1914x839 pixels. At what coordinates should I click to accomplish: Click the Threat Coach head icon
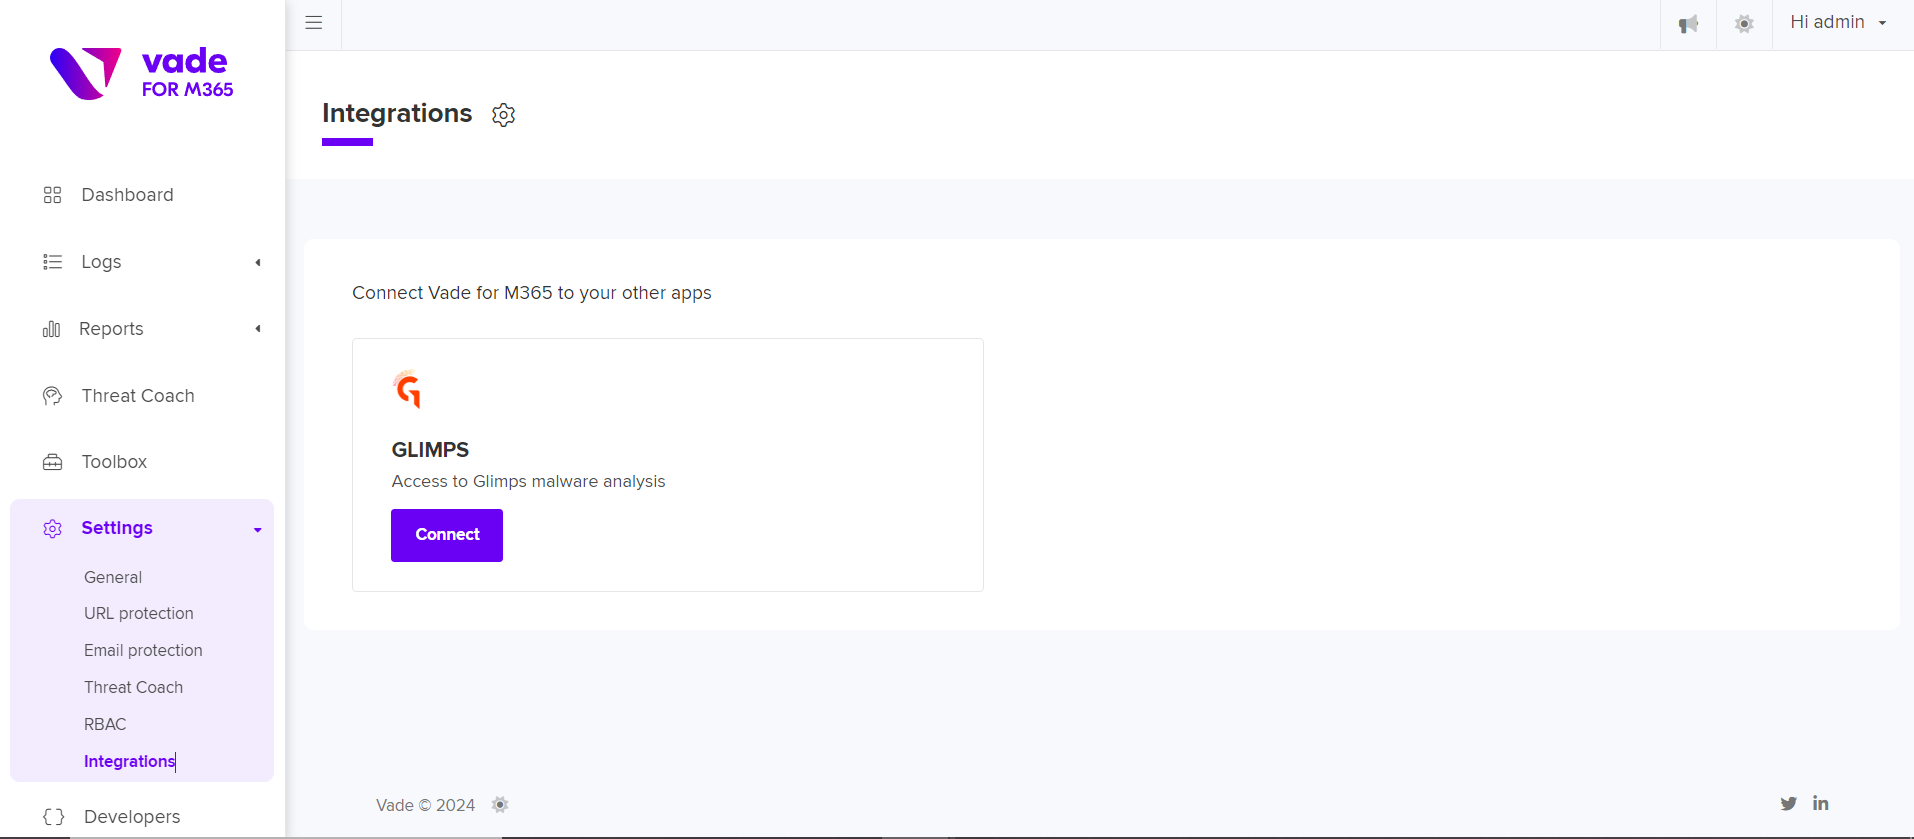pyautogui.click(x=53, y=396)
